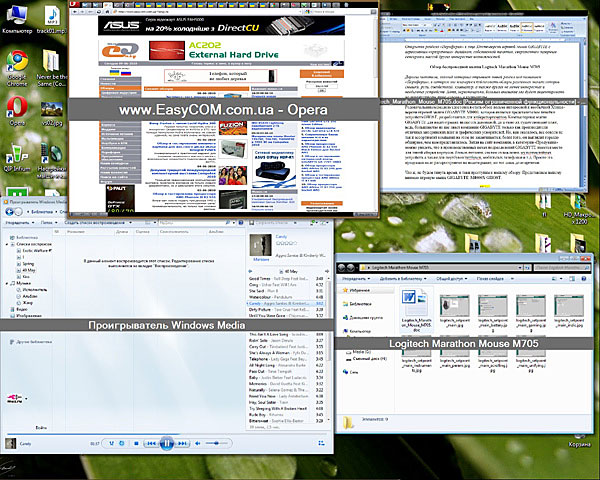This screenshot has height=480, width=600.
Task: Open Создать список воспроизведения dropdown
Action: coord(98,222)
